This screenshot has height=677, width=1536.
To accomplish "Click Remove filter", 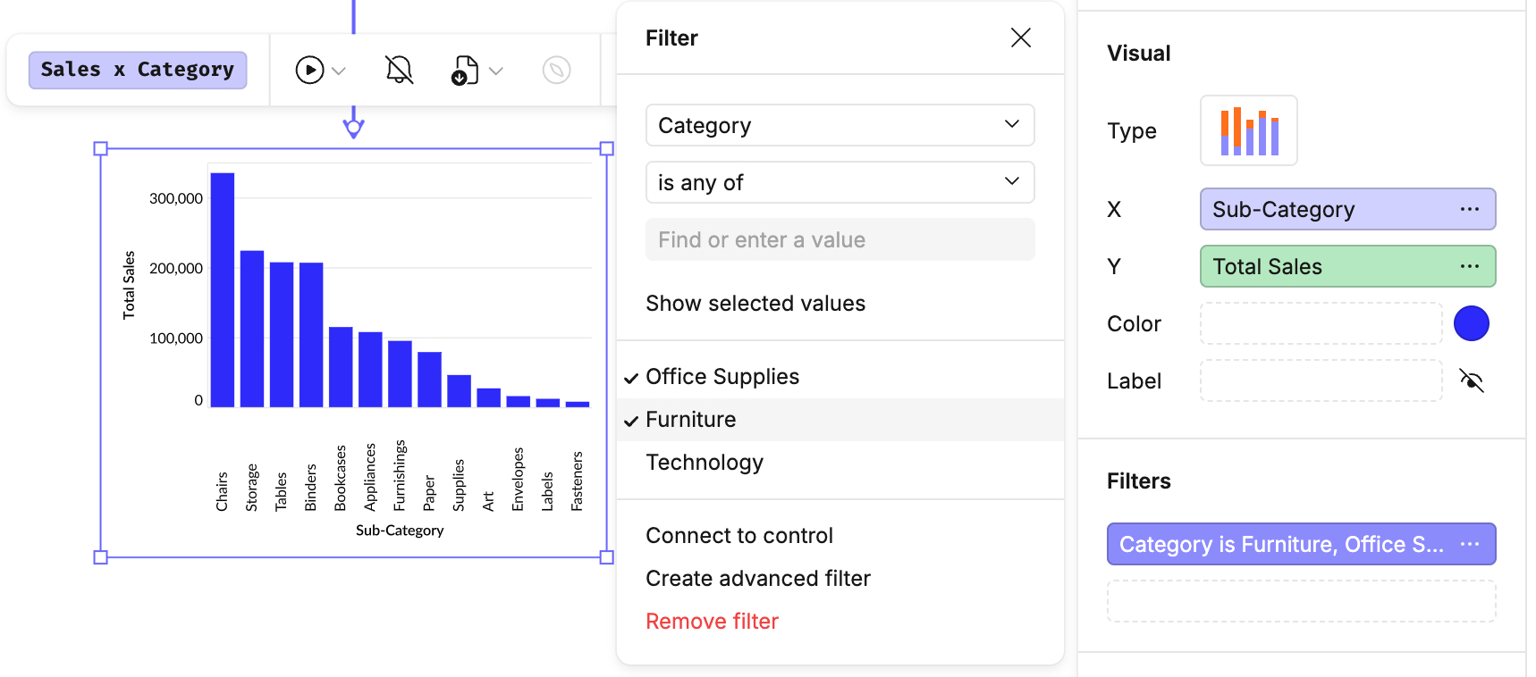I will click(712, 622).
